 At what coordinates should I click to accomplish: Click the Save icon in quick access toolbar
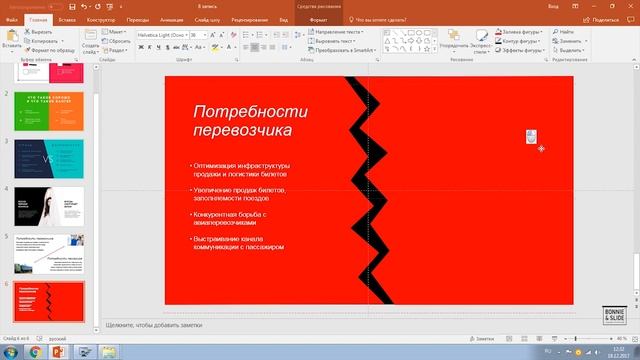click(72, 7)
